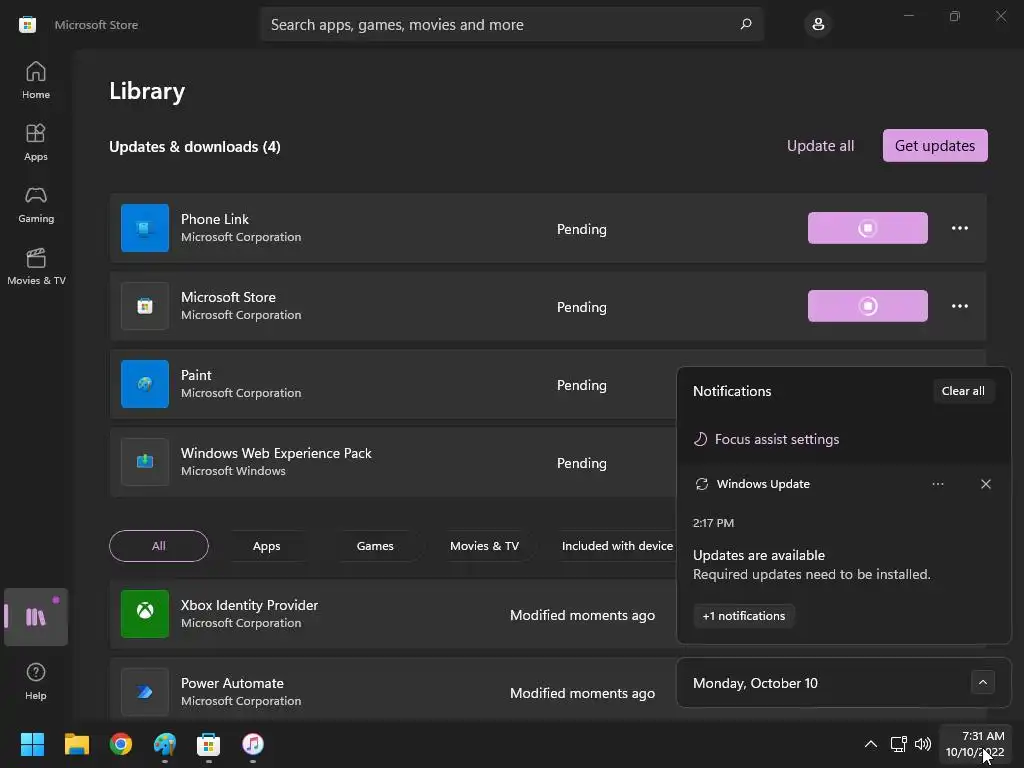The height and width of the screenshot is (768, 1024).
Task: Stop the Microsoft Store pending download
Action: click(x=867, y=306)
